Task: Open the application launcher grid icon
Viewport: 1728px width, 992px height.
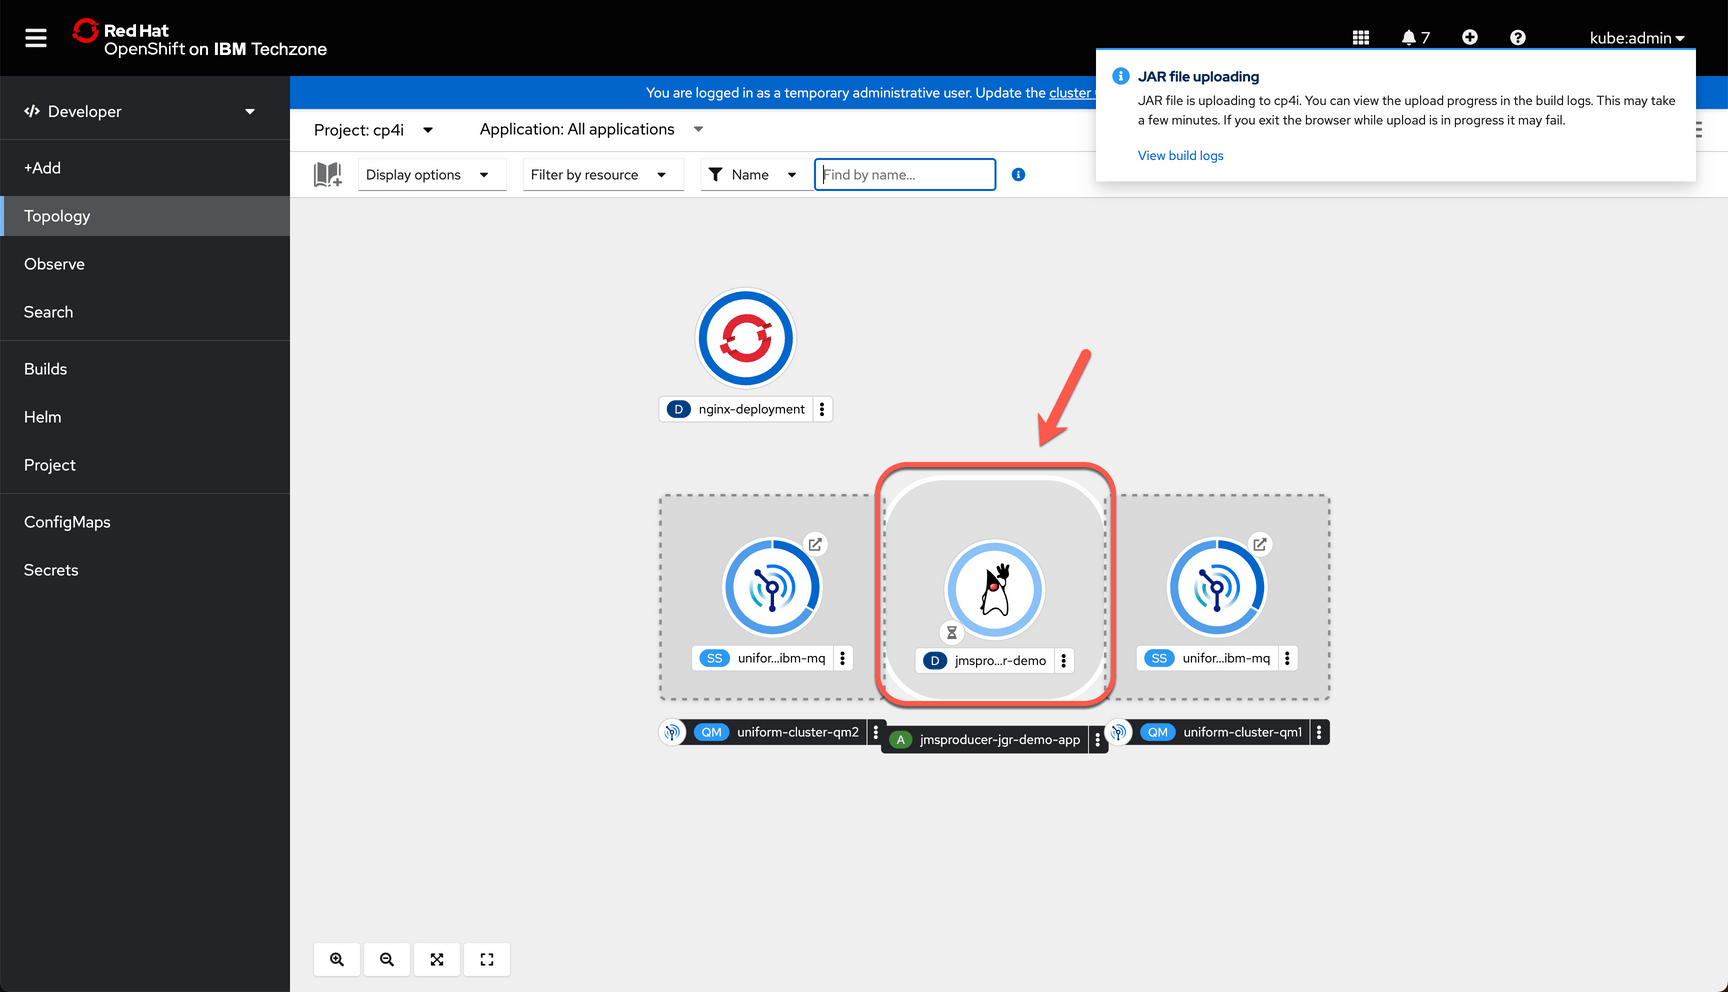Action: (1360, 37)
